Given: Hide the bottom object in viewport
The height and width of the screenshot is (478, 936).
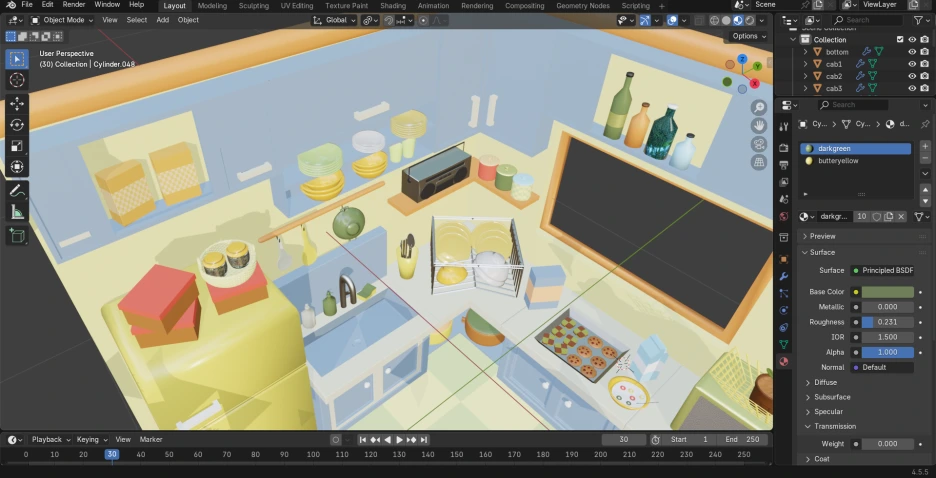Looking at the screenshot, I should (x=912, y=52).
